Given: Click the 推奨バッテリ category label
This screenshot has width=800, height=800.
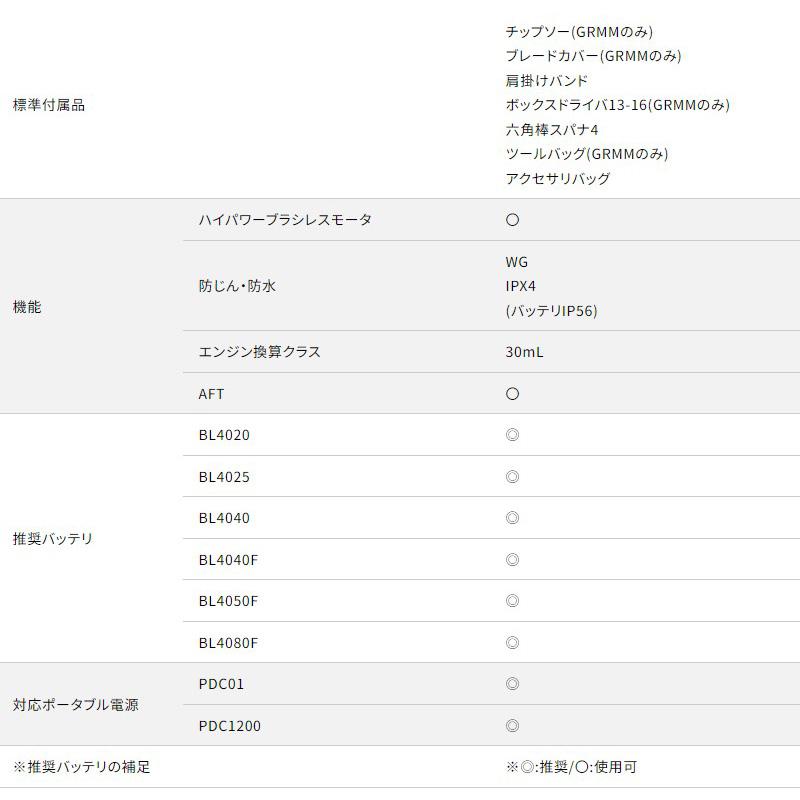Looking at the screenshot, I should click(52, 539).
